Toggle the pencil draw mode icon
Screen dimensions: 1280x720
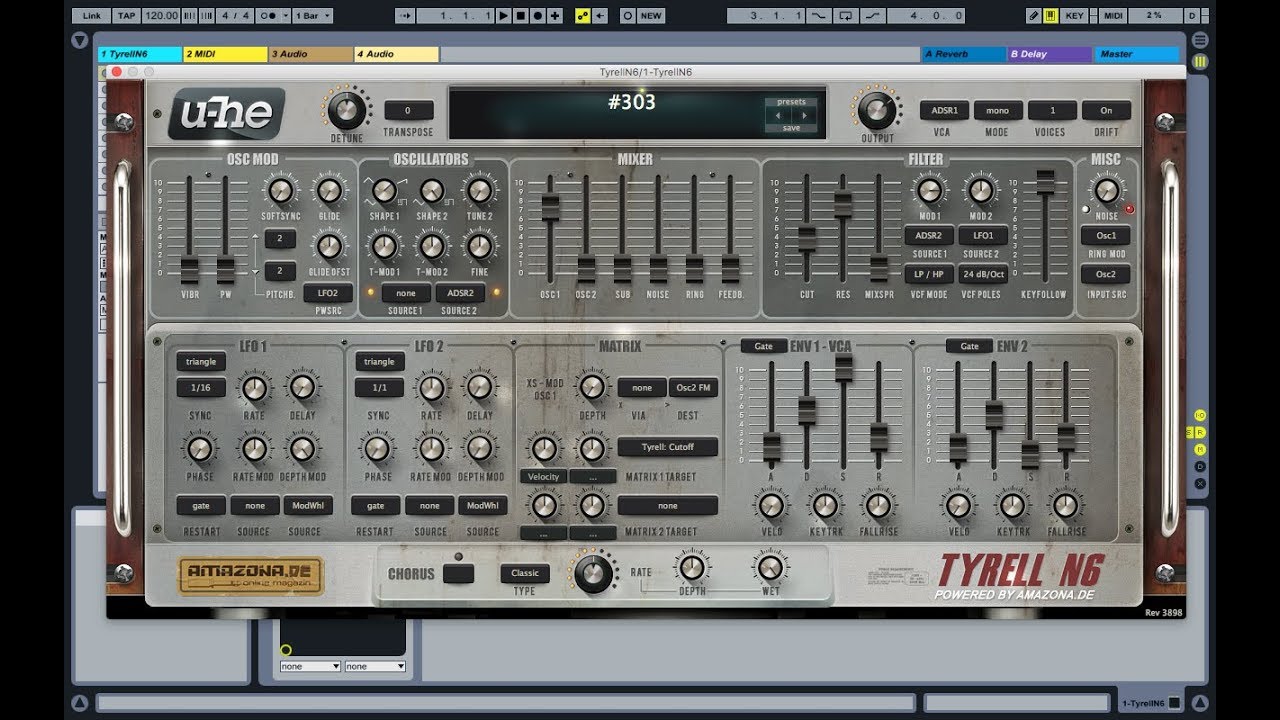point(1033,16)
